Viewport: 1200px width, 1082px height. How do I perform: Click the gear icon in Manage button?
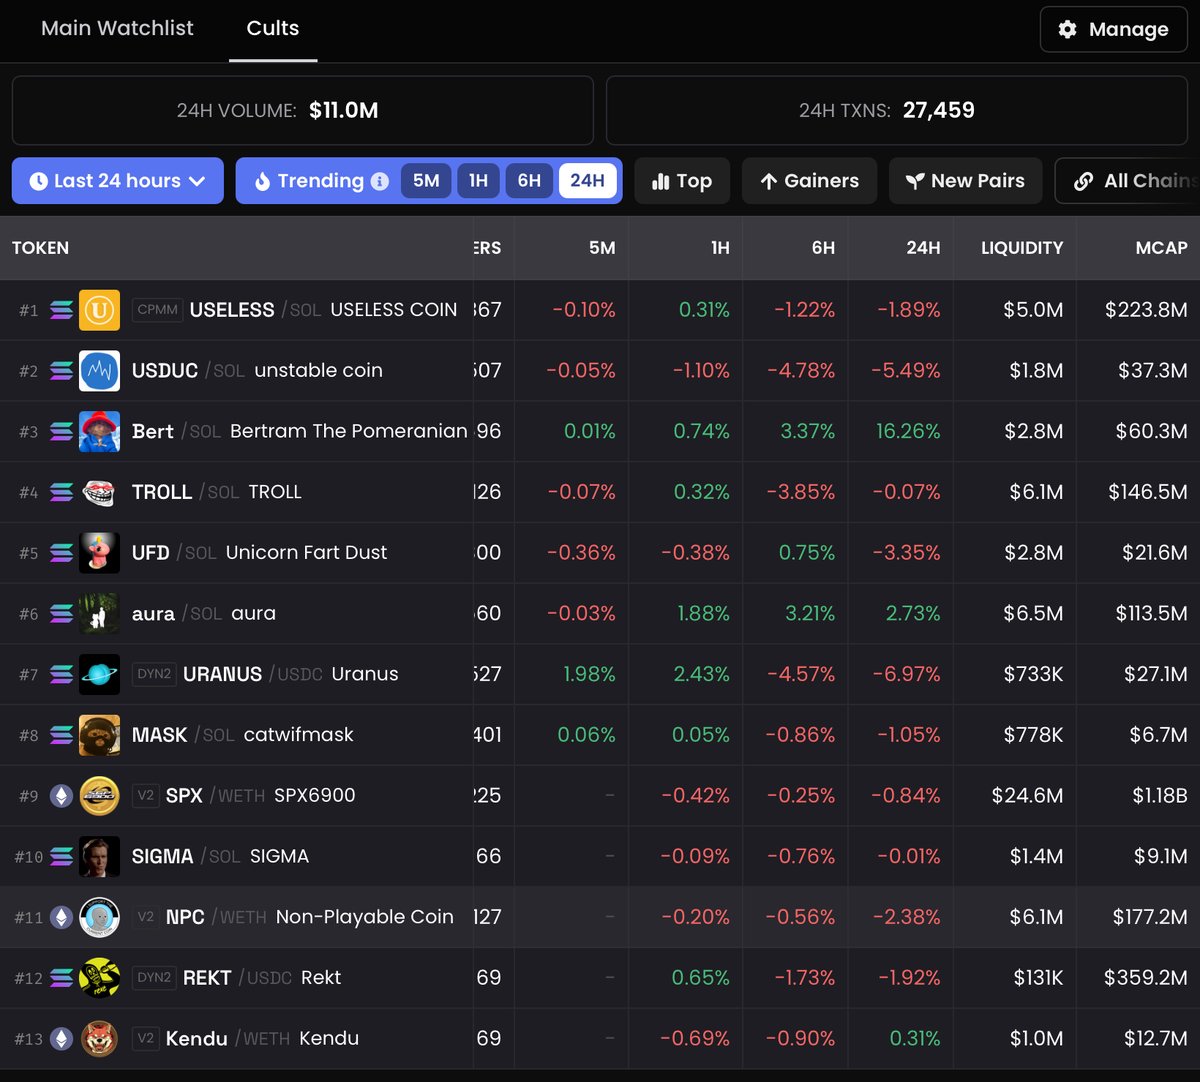coord(1067,29)
